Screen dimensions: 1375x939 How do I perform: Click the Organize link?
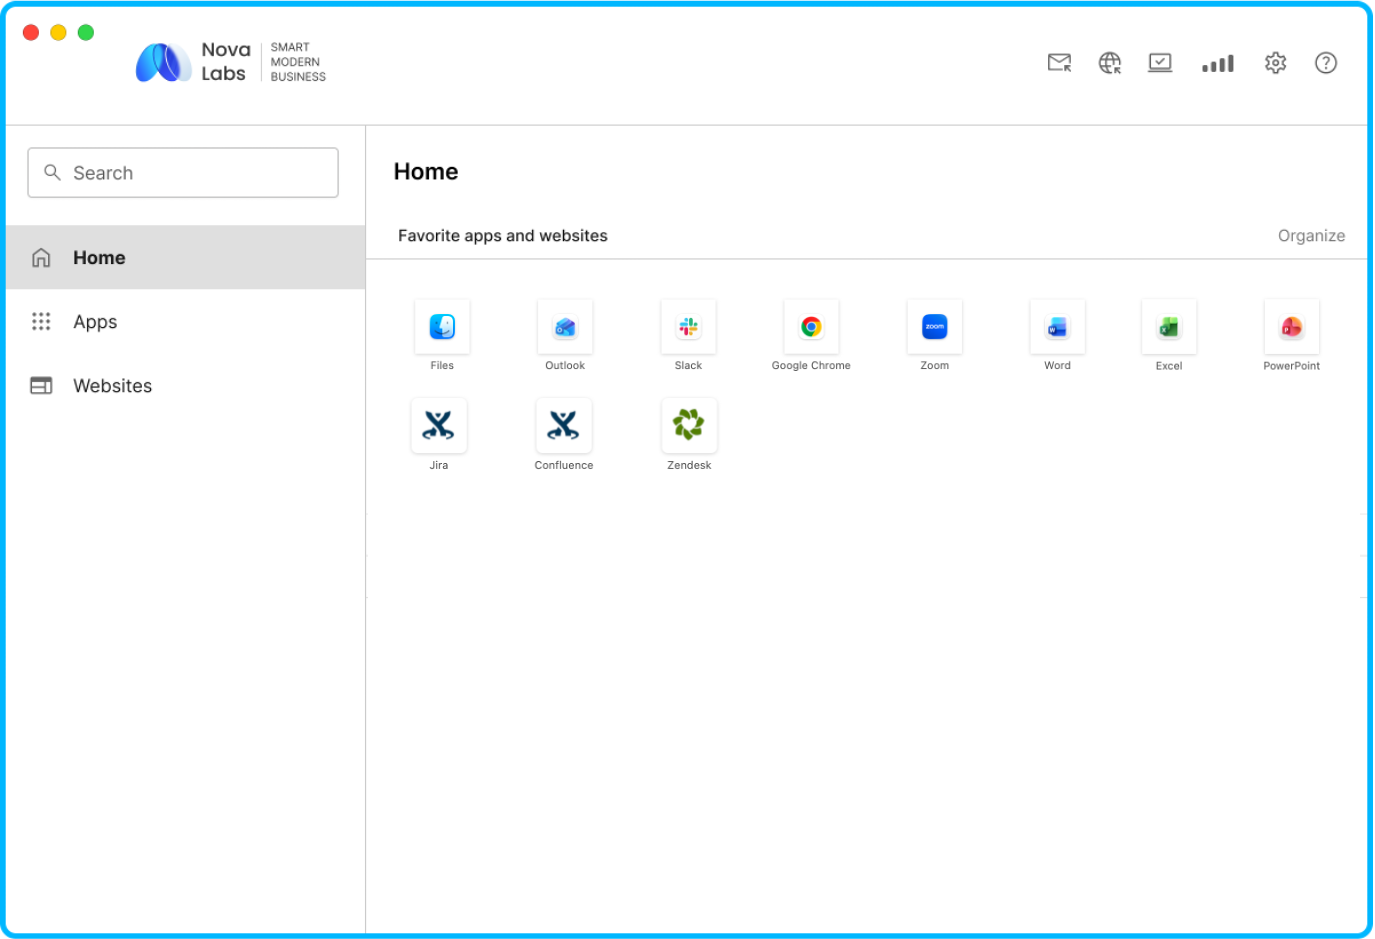pos(1311,235)
